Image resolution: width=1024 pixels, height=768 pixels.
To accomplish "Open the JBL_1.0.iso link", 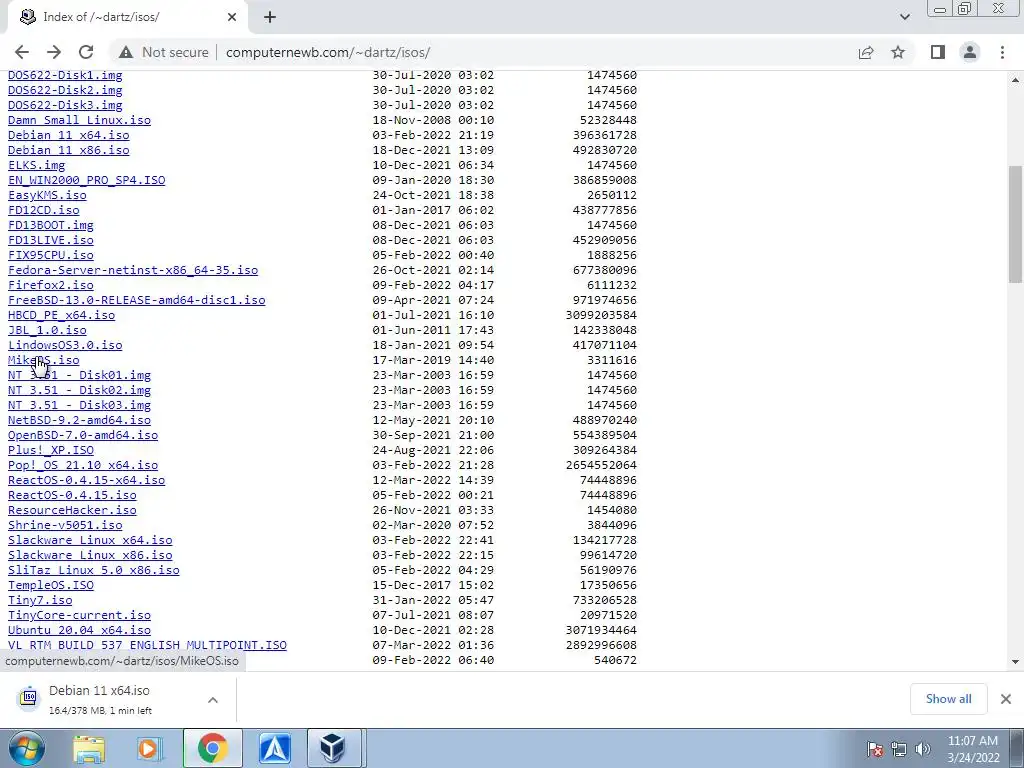I will (x=47, y=330).
